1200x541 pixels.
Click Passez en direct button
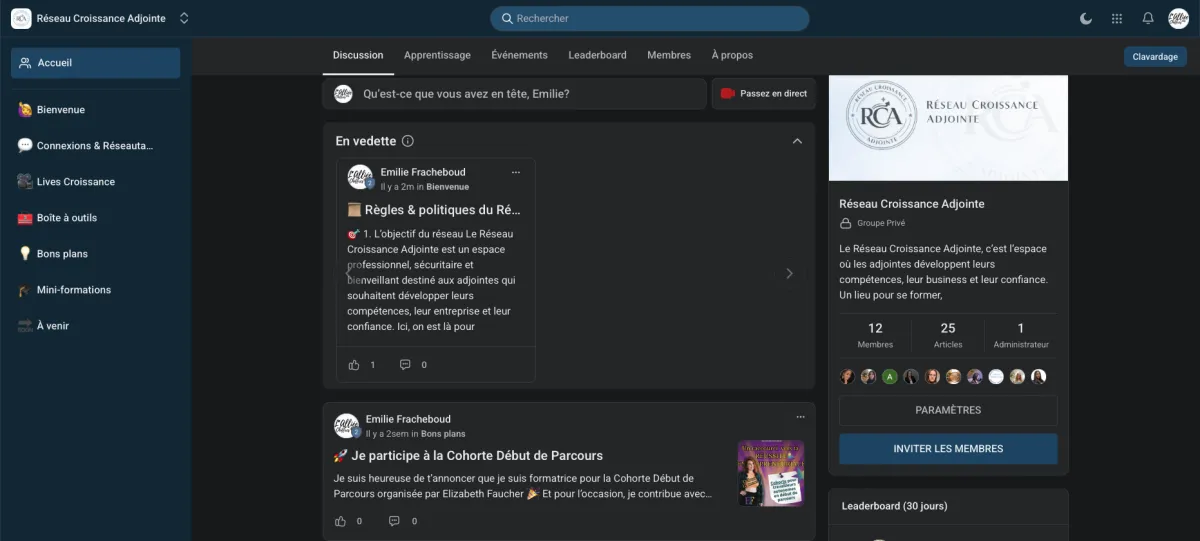[763, 94]
